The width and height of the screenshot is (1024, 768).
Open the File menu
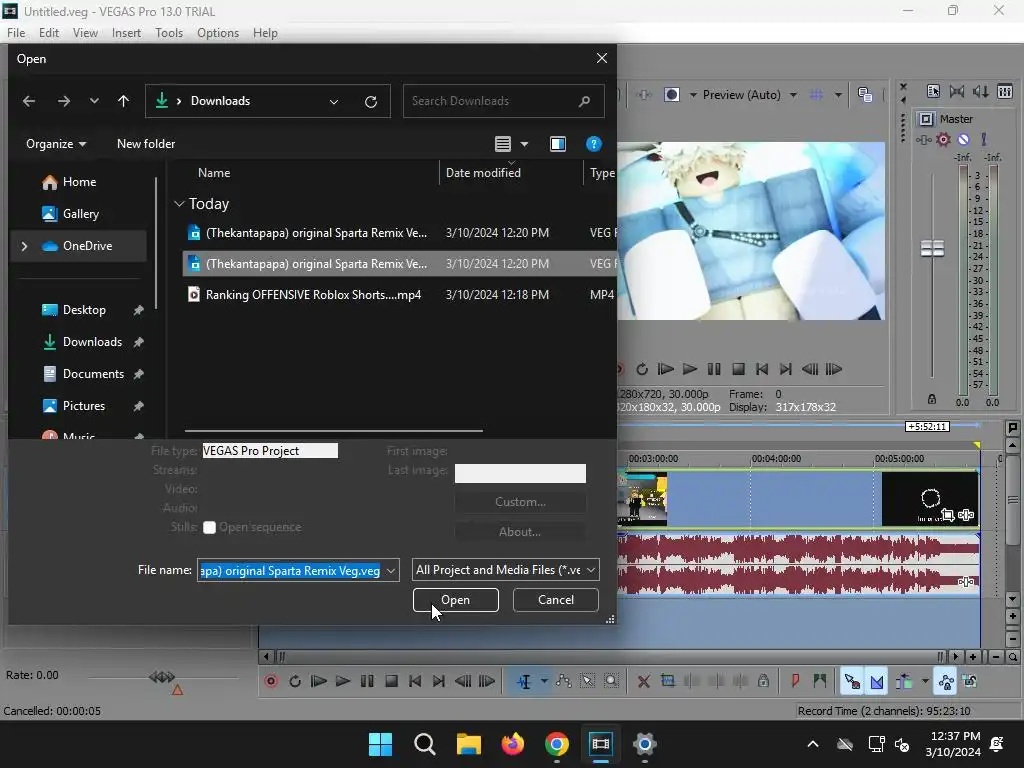point(16,33)
